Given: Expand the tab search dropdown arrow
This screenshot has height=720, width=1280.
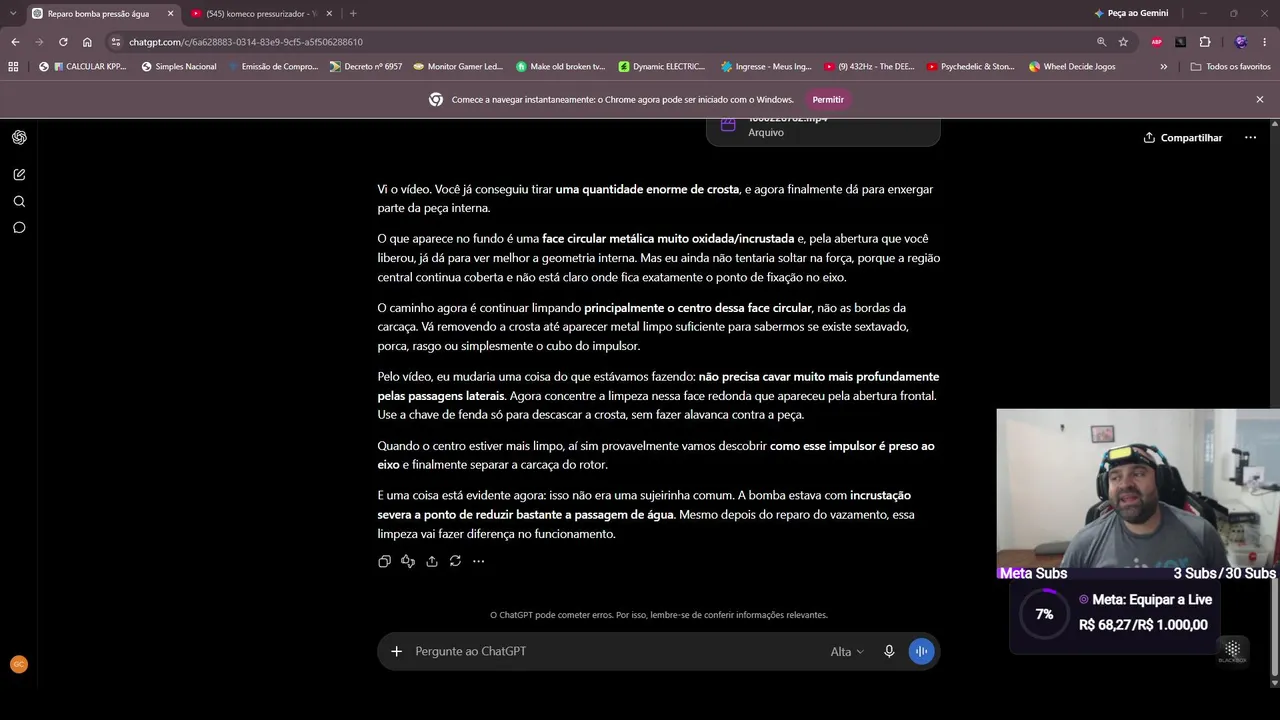Looking at the screenshot, I should (x=12, y=14).
